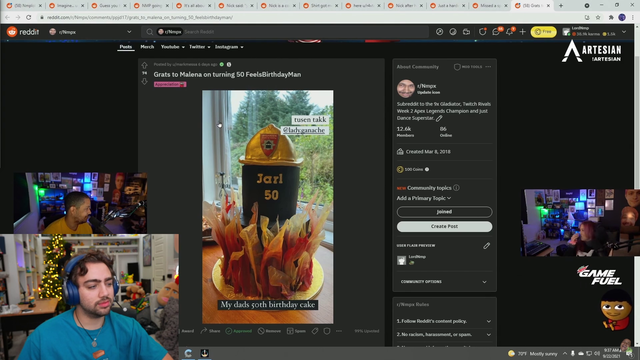Click the 500 Coins community entry
The height and width of the screenshot is (360, 640).
point(413,169)
